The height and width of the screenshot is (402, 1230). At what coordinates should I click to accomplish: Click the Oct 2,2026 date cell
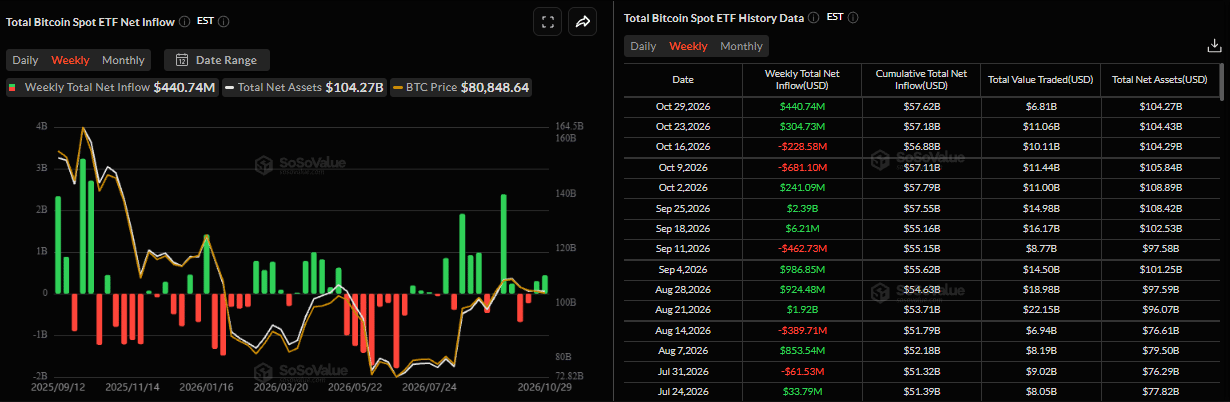coord(682,187)
